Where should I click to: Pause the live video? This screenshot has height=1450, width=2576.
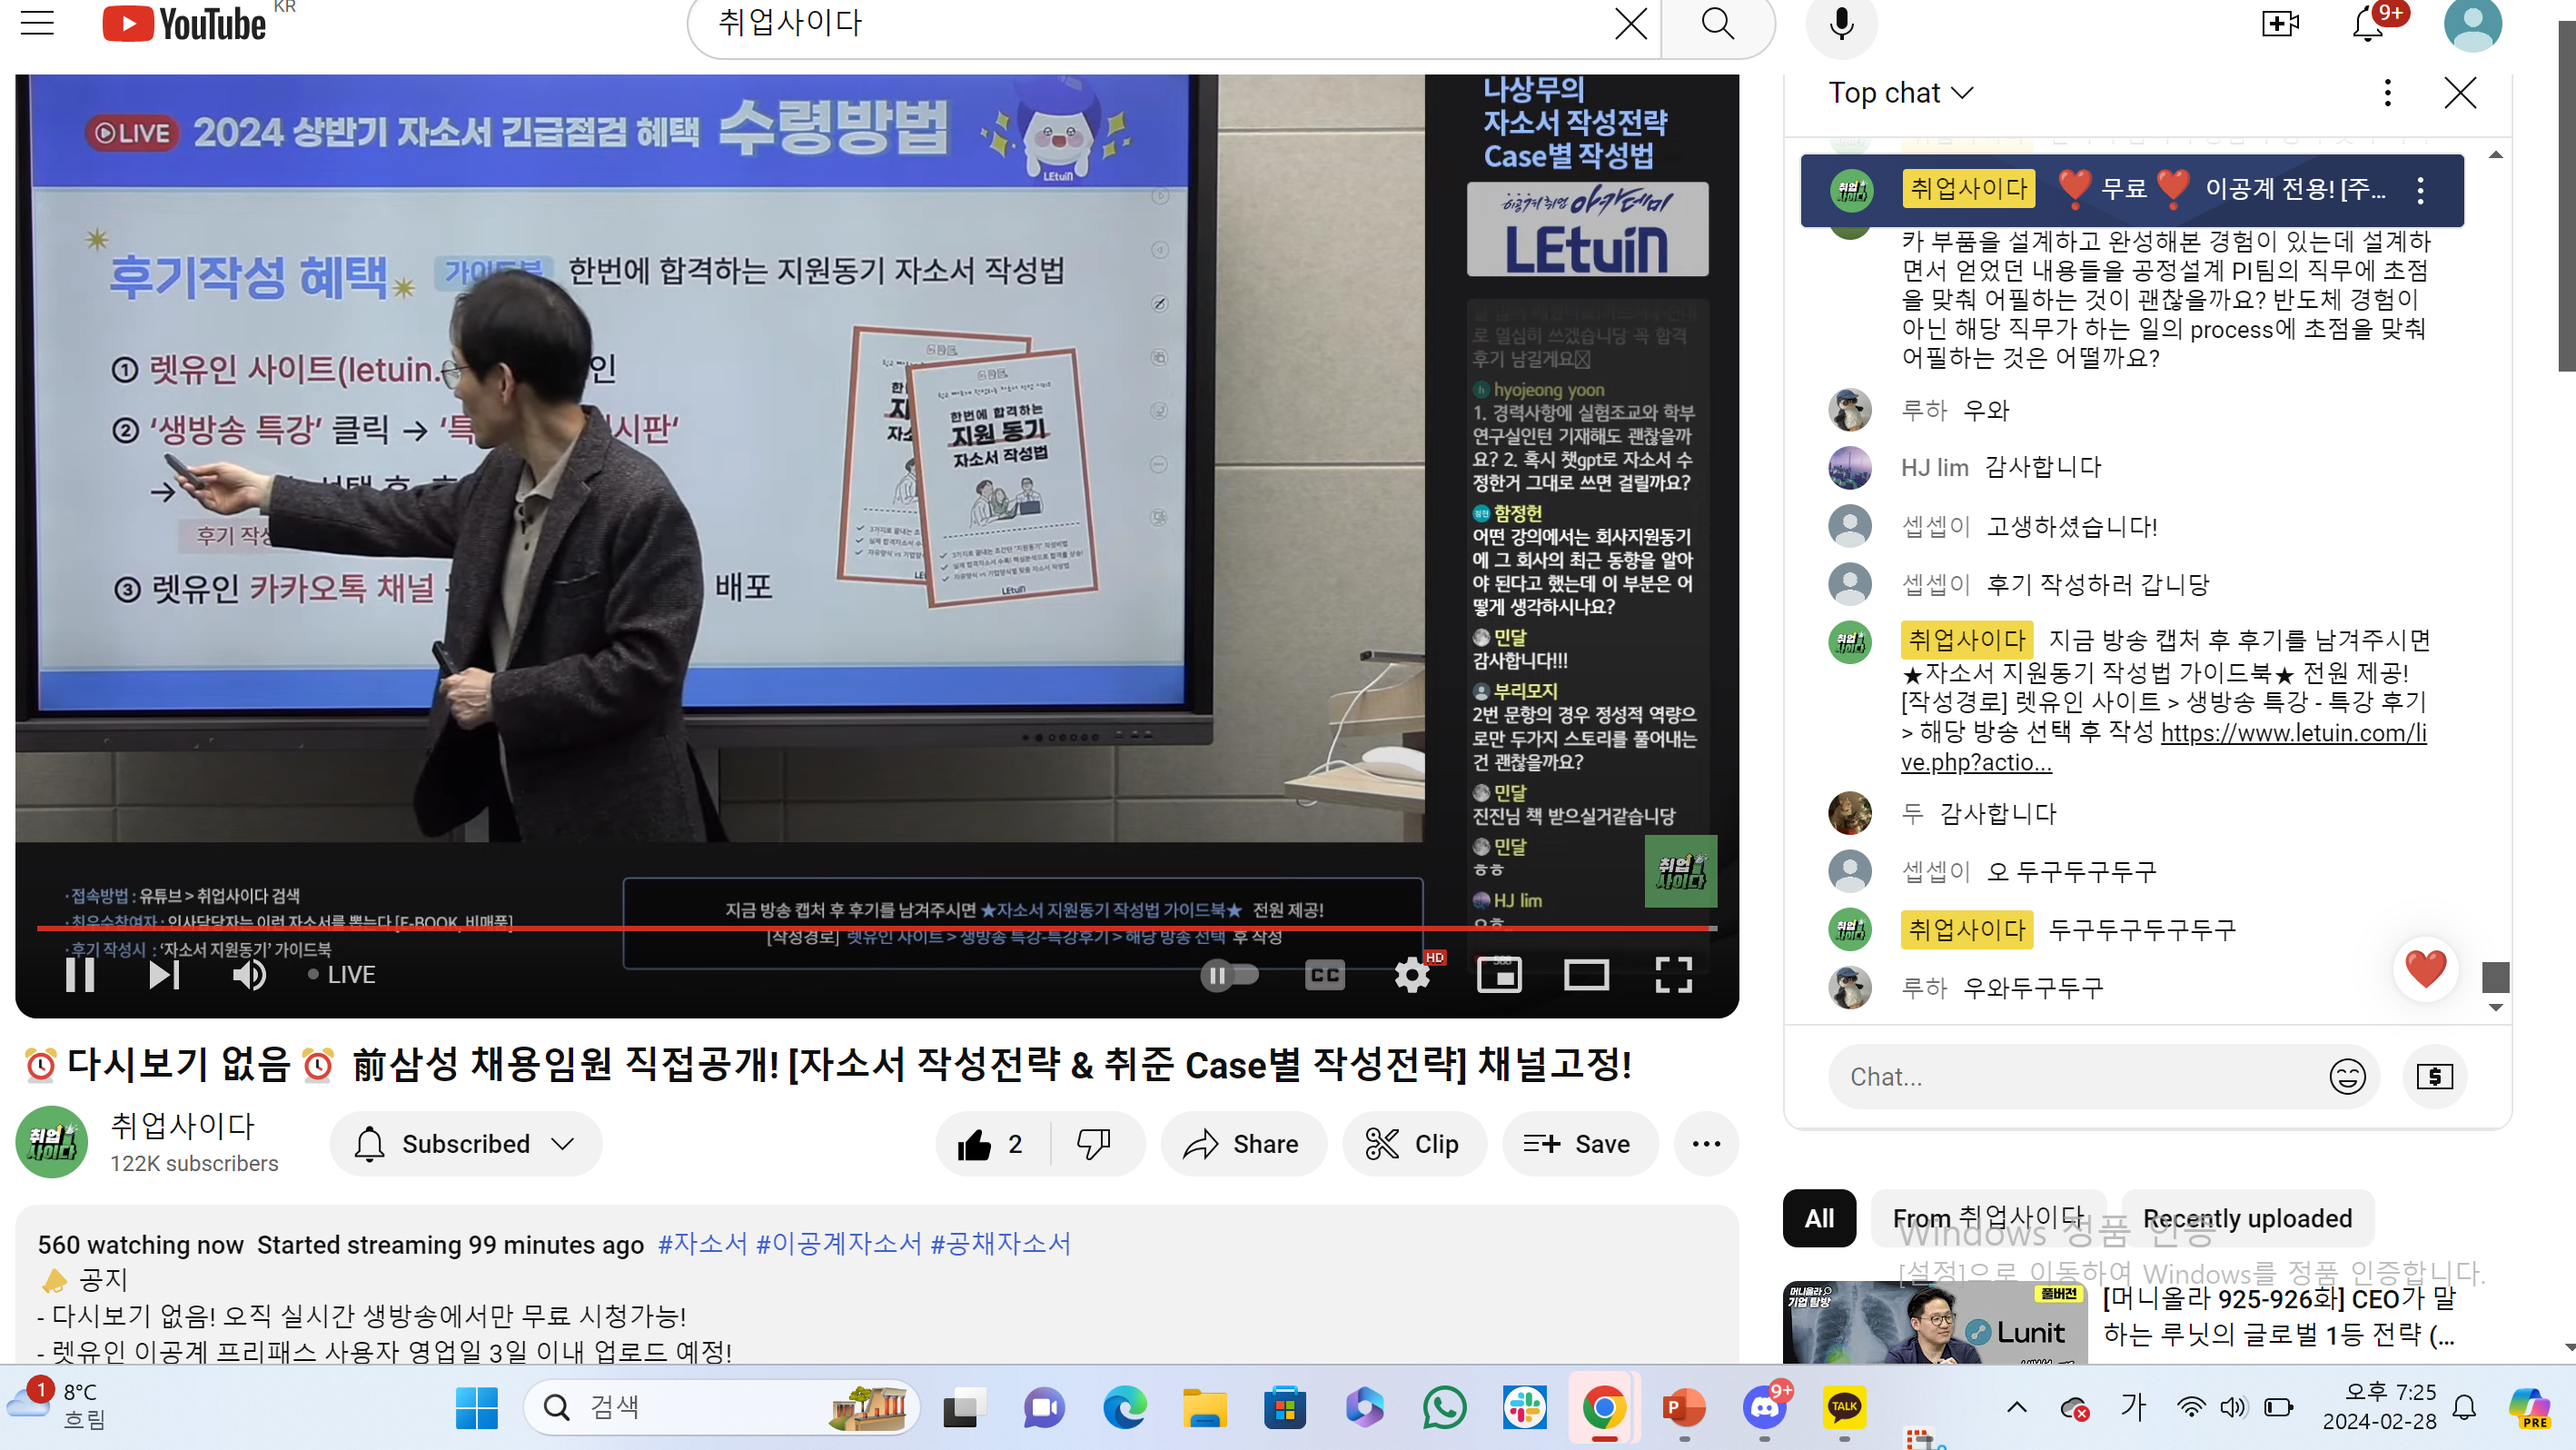(80, 974)
